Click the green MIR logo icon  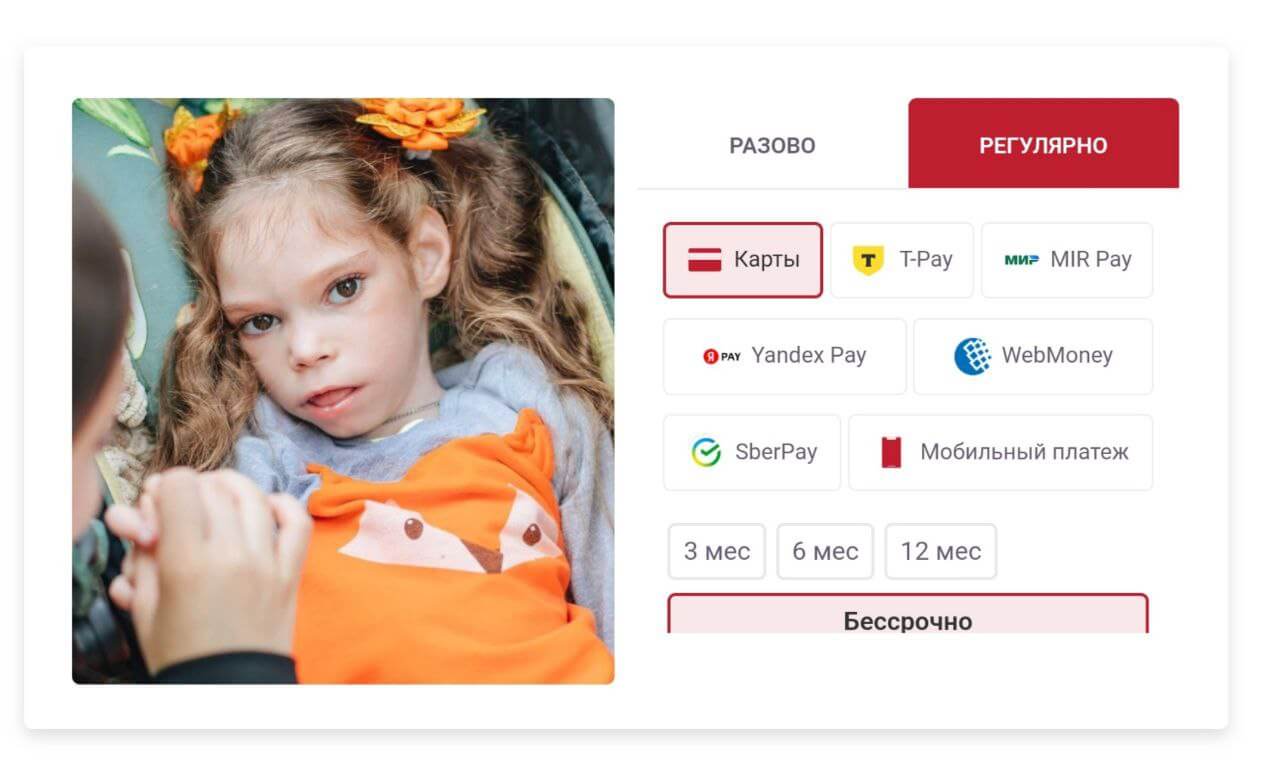pyautogui.click(x=1022, y=260)
